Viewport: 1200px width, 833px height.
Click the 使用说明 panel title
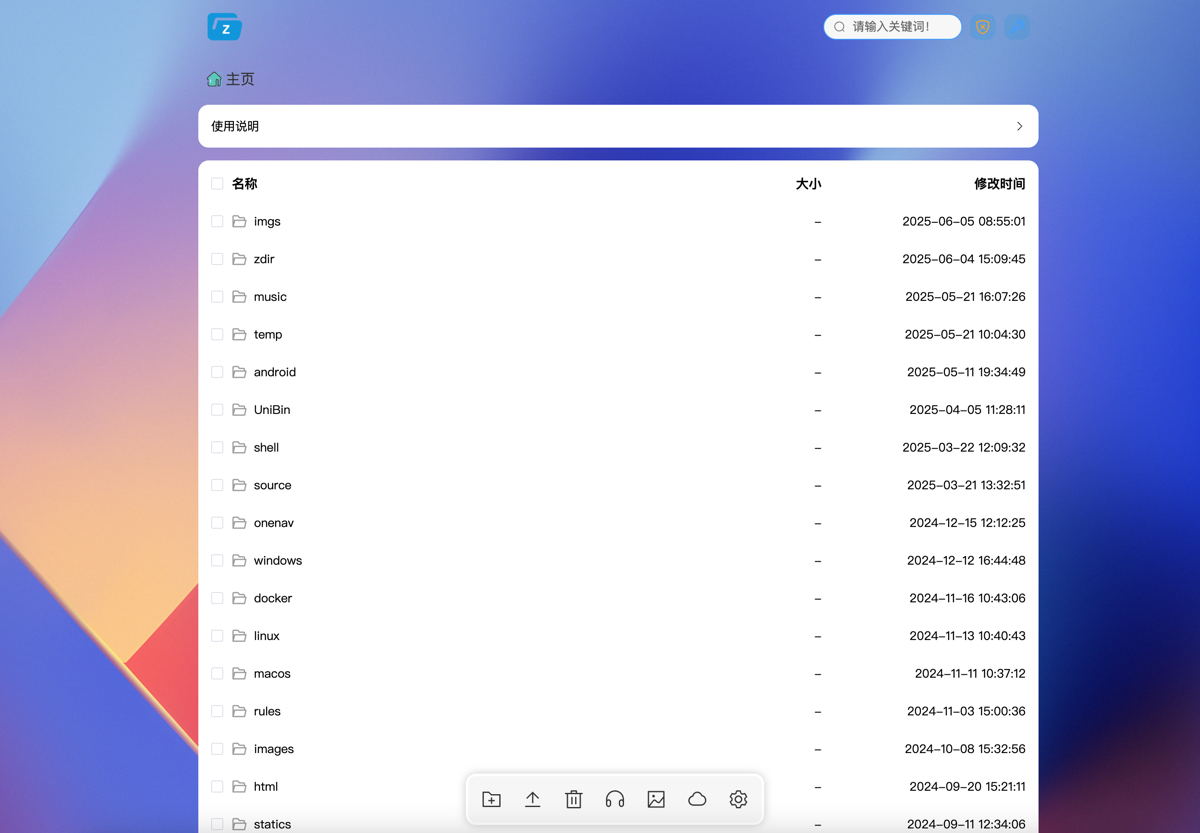tap(235, 126)
